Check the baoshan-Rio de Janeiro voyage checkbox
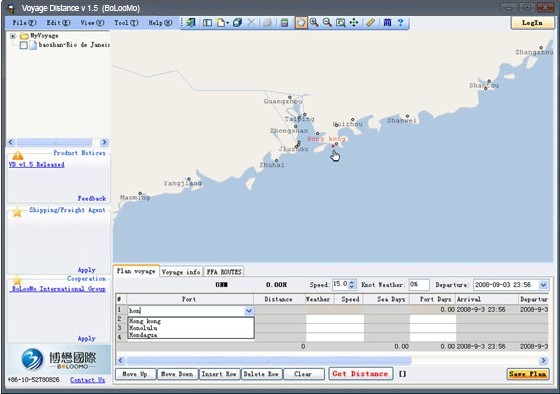 click(x=24, y=45)
